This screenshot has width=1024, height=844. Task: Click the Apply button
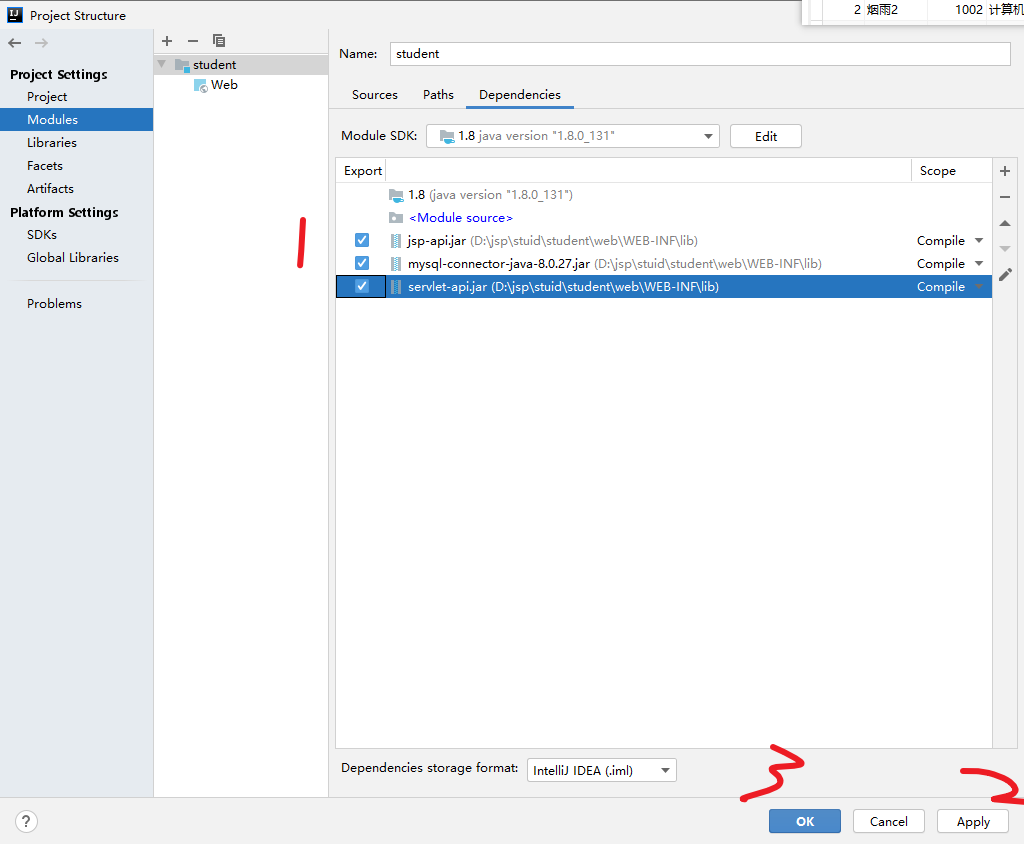pyautogui.click(x=973, y=821)
